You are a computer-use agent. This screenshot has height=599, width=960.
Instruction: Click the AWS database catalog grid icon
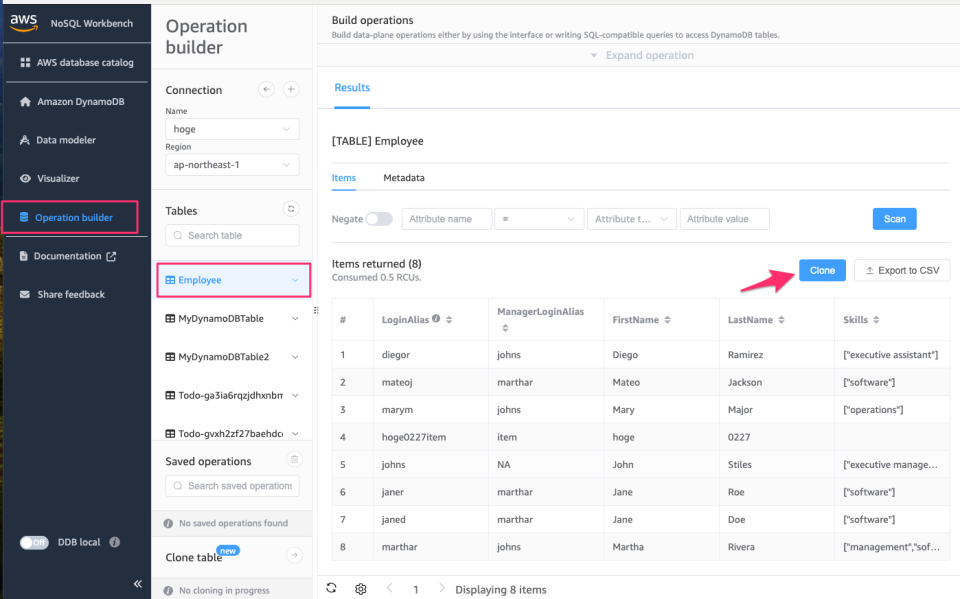point(25,62)
